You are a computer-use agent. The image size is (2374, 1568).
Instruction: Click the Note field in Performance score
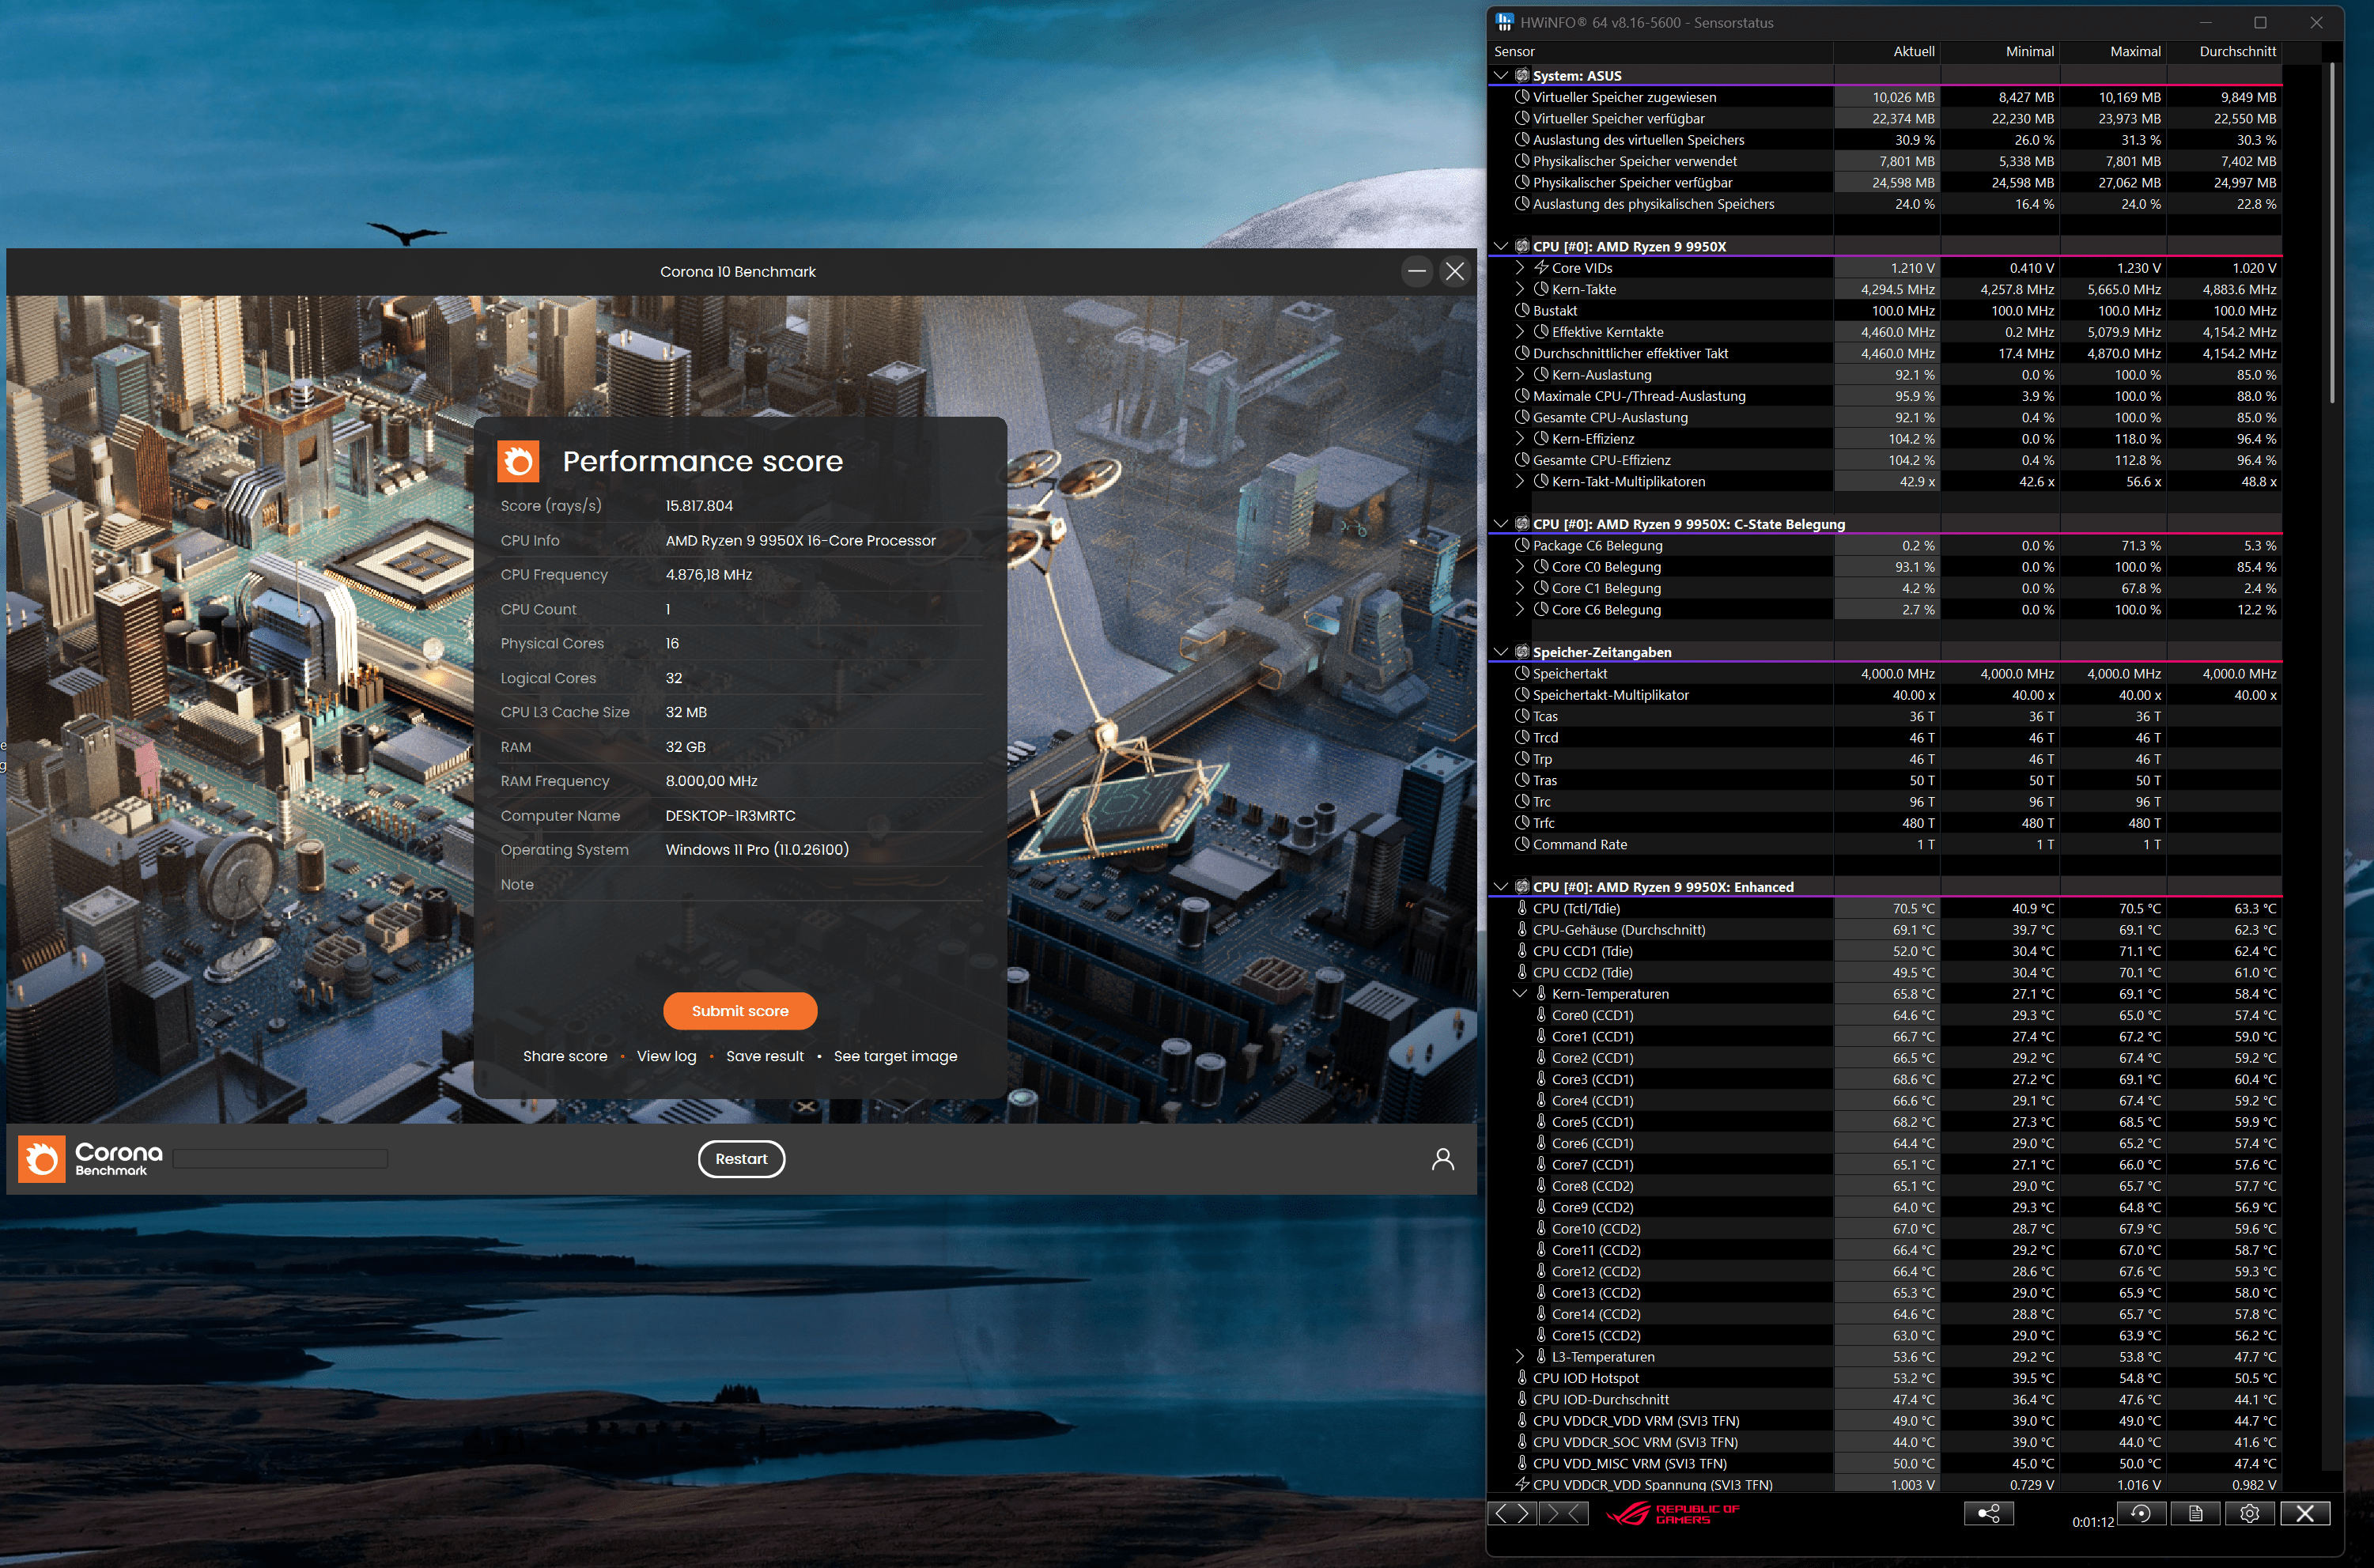(740, 884)
